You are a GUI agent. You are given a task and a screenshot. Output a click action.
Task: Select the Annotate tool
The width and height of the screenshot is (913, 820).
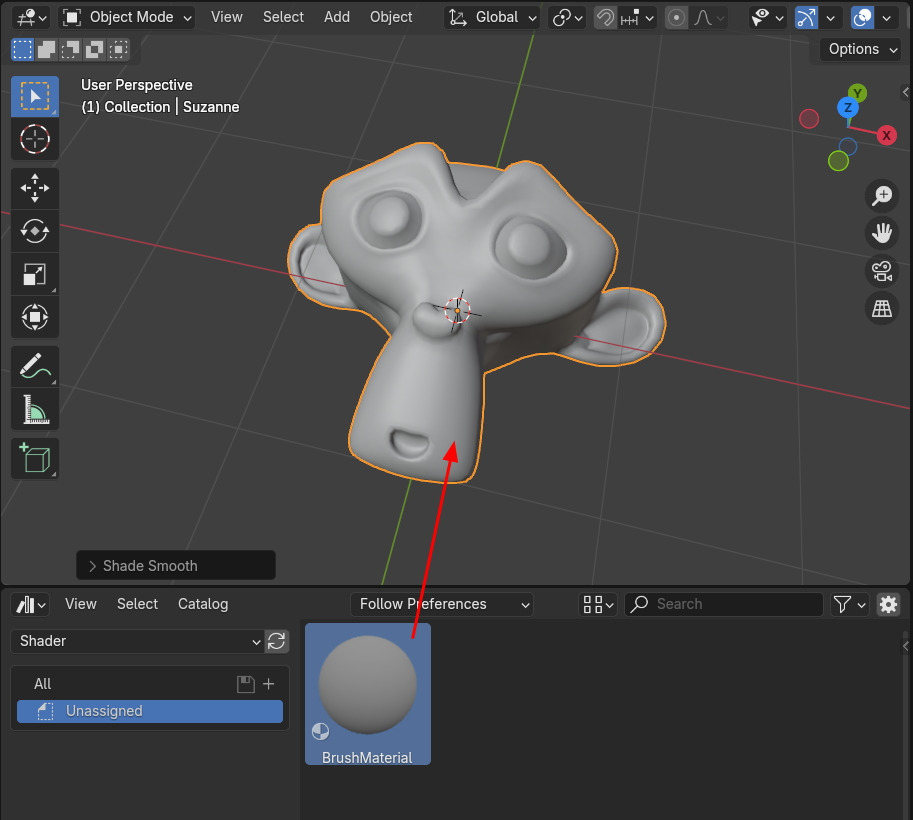35,366
